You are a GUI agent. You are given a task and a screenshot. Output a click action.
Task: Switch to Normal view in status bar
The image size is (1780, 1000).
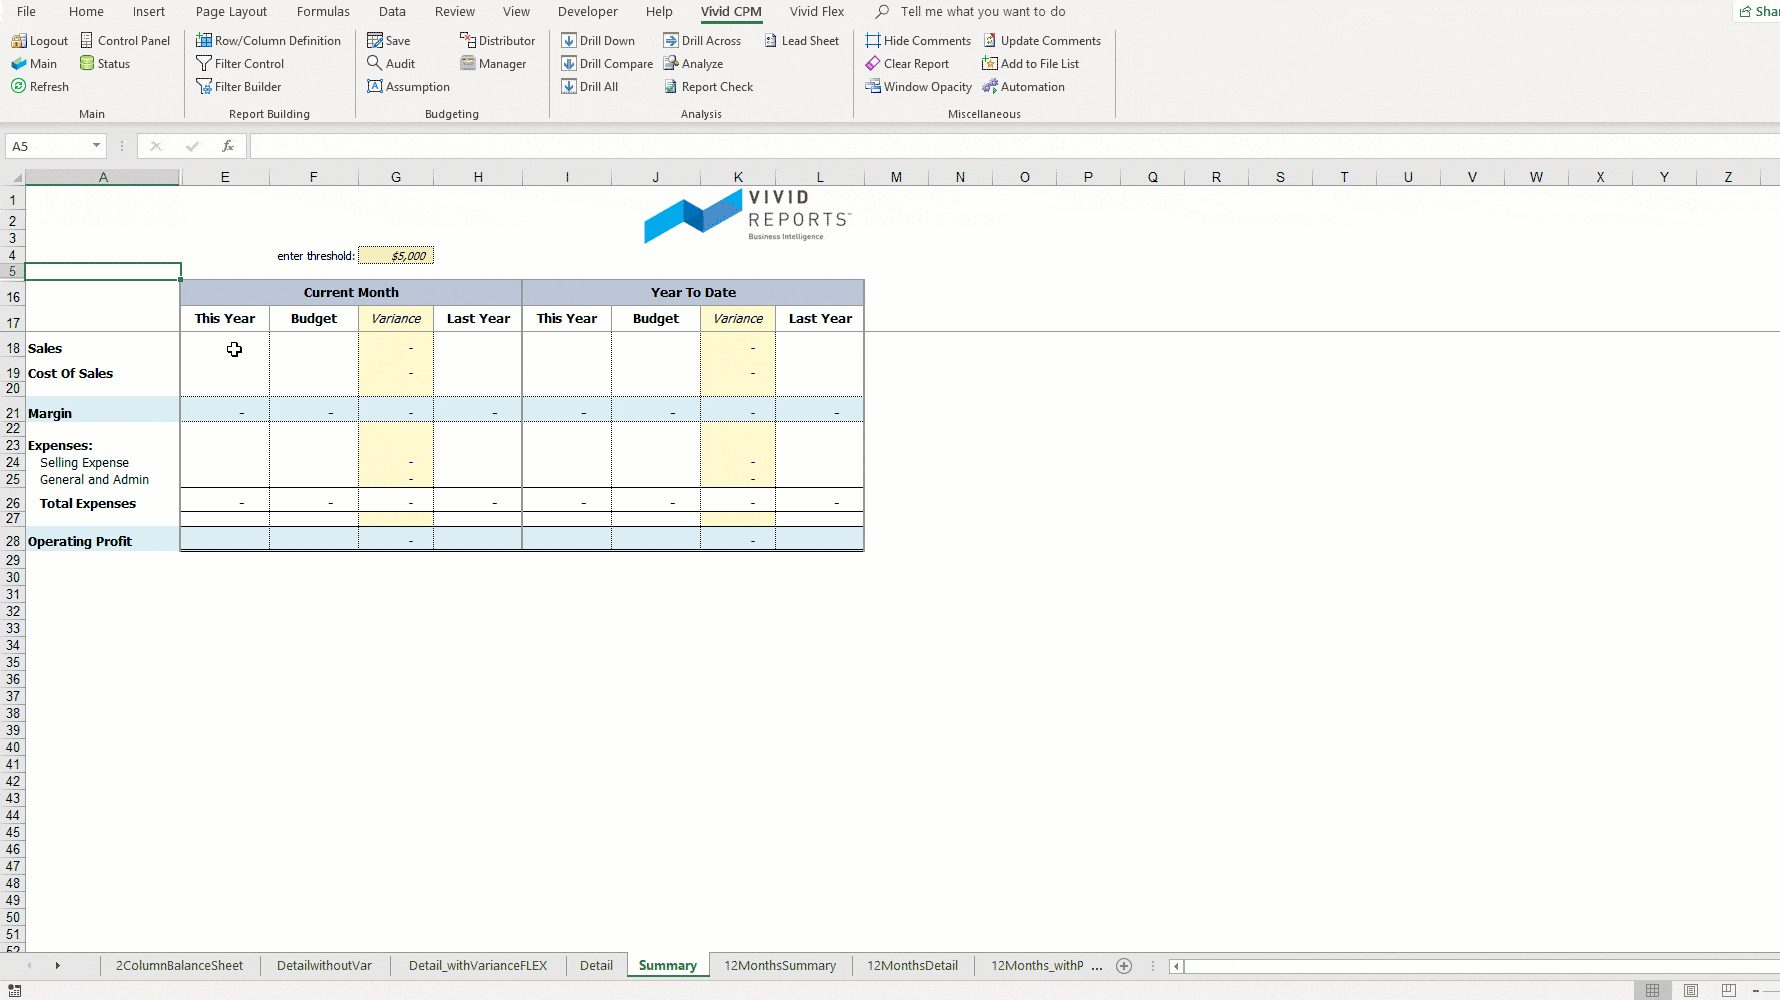tap(1652, 991)
